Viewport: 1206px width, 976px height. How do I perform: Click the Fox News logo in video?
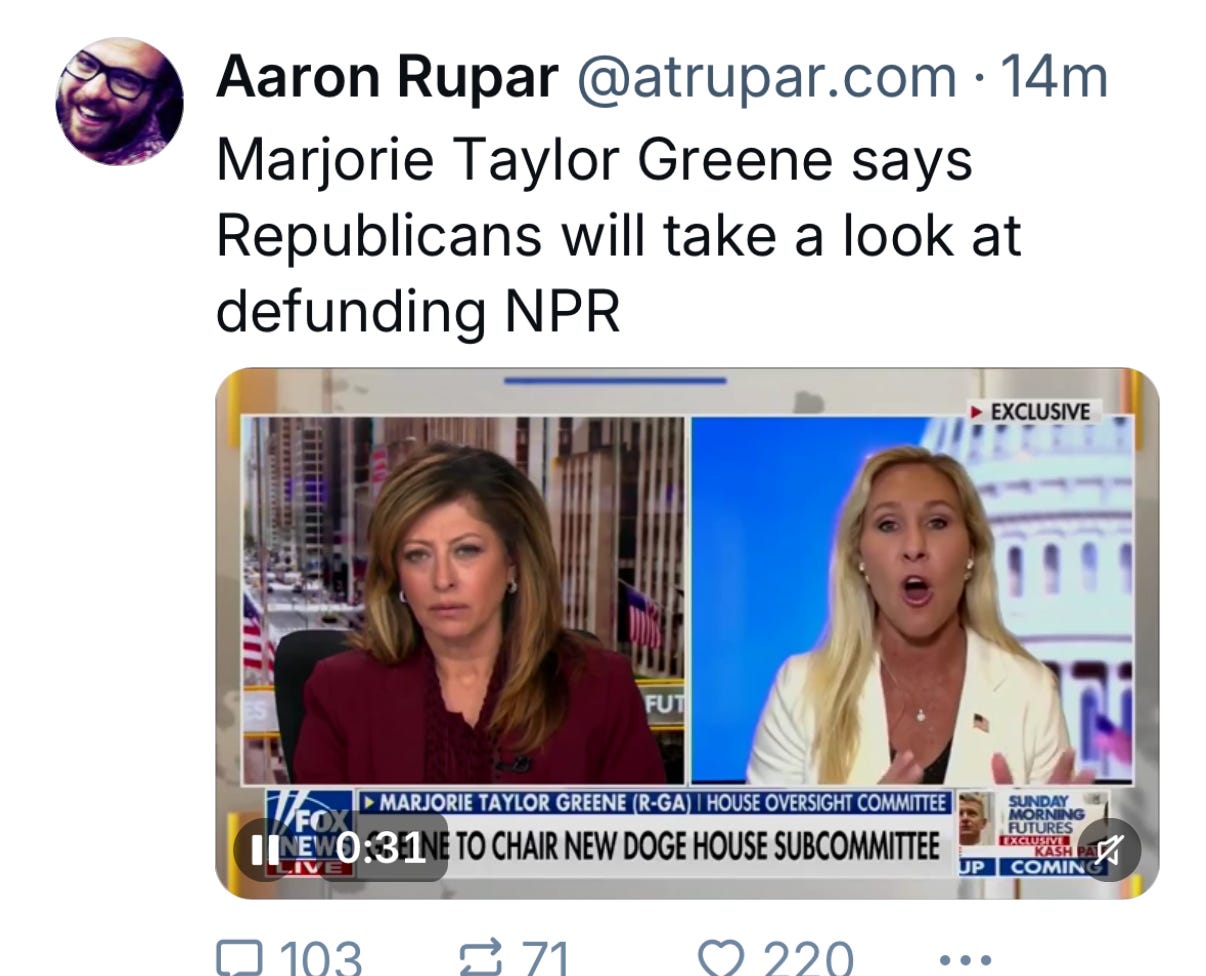pyautogui.click(x=309, y=833)
